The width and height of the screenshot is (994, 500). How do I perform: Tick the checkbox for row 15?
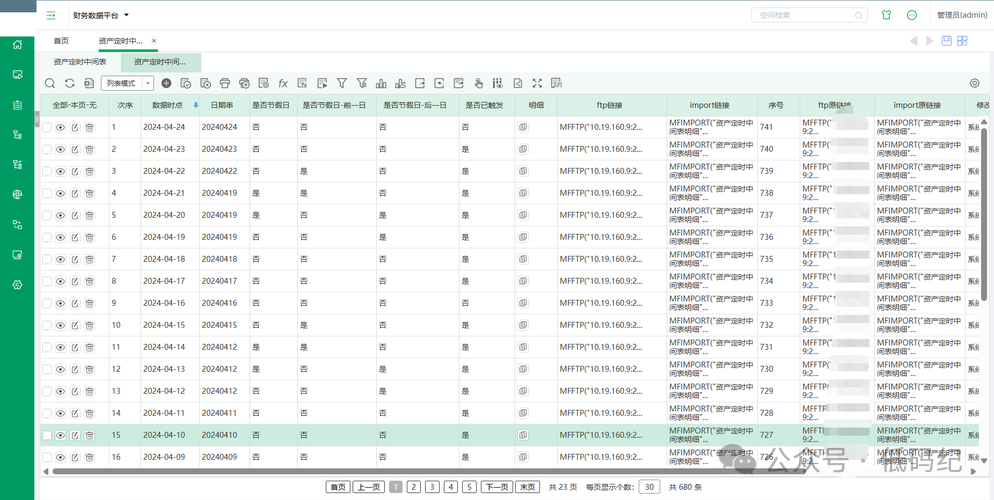47,436
